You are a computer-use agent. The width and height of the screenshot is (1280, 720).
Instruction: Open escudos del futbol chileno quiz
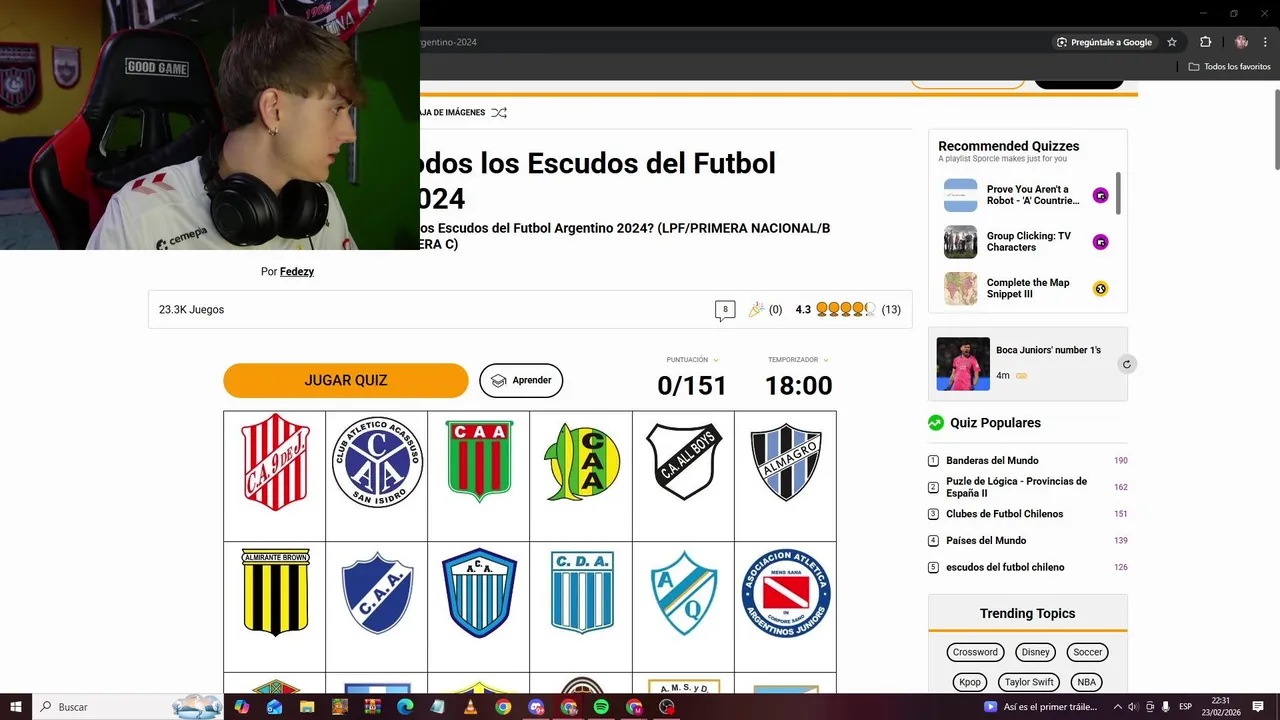[x=1005, y=567]
